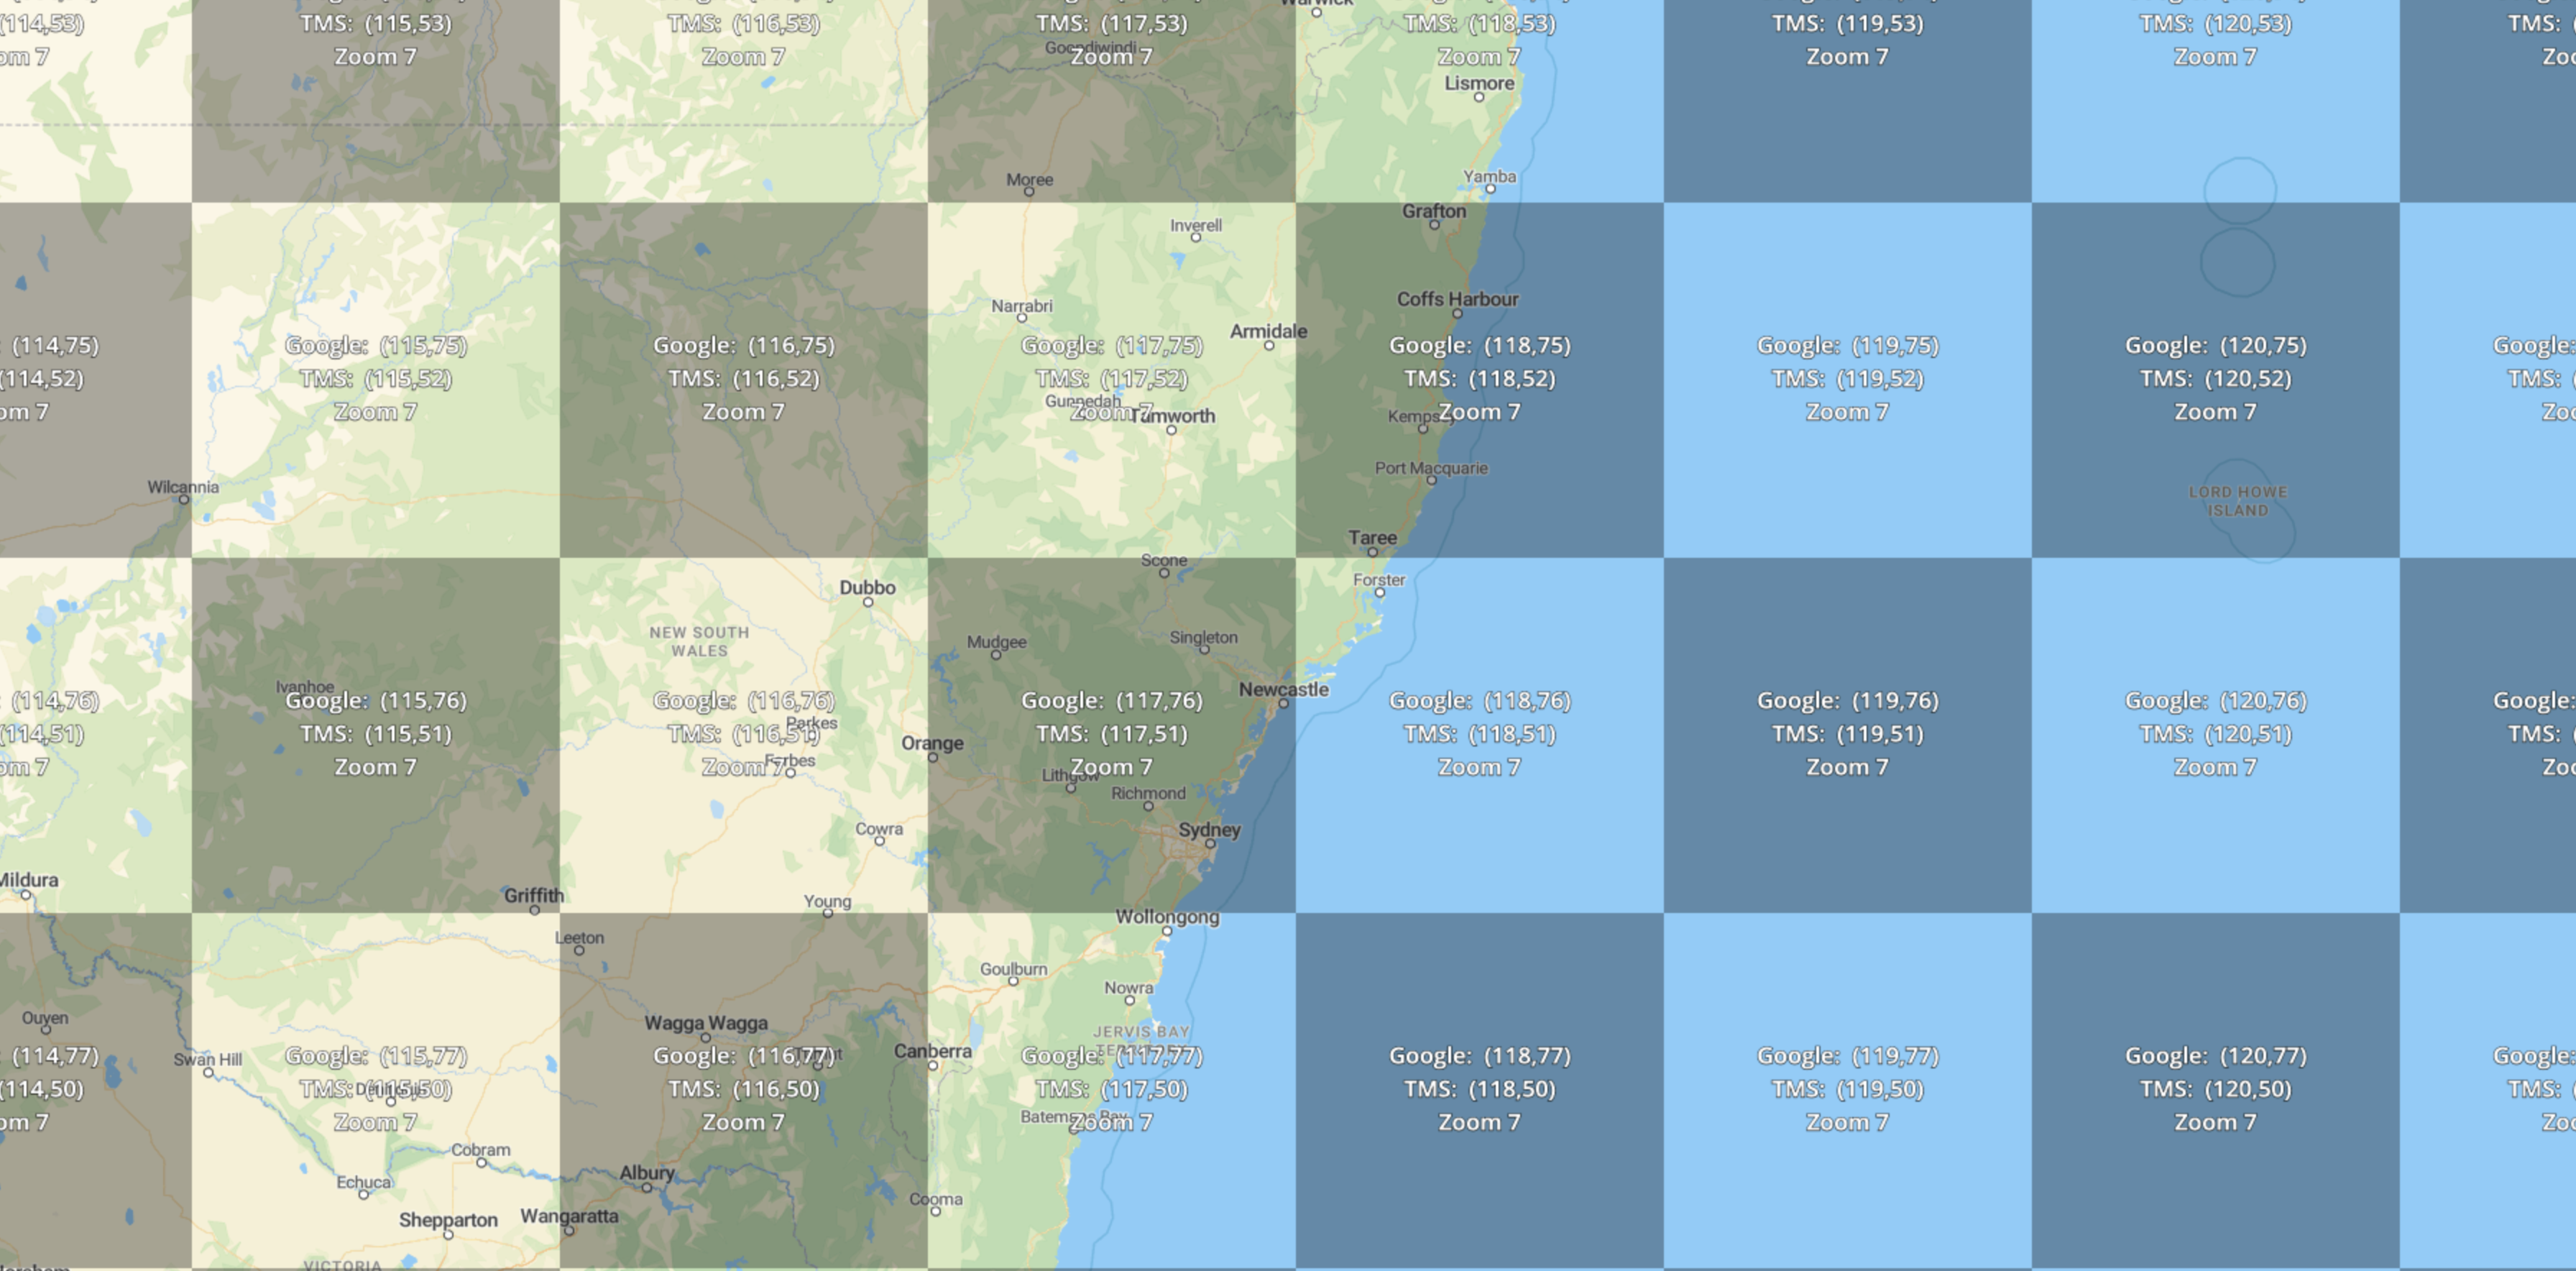Select the Wangaratta label
2576x1271 pixels.
(569, 1216)
